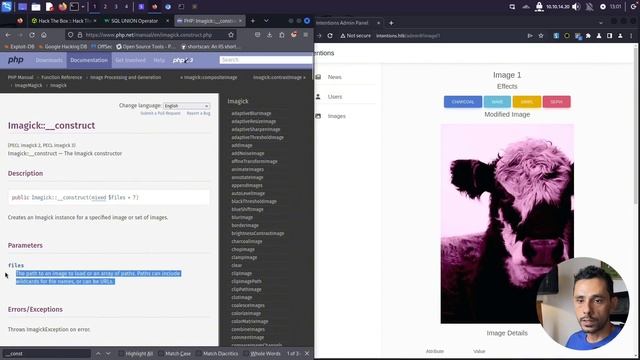Close the find bar

pyautogui.click(x=307, y=353)
